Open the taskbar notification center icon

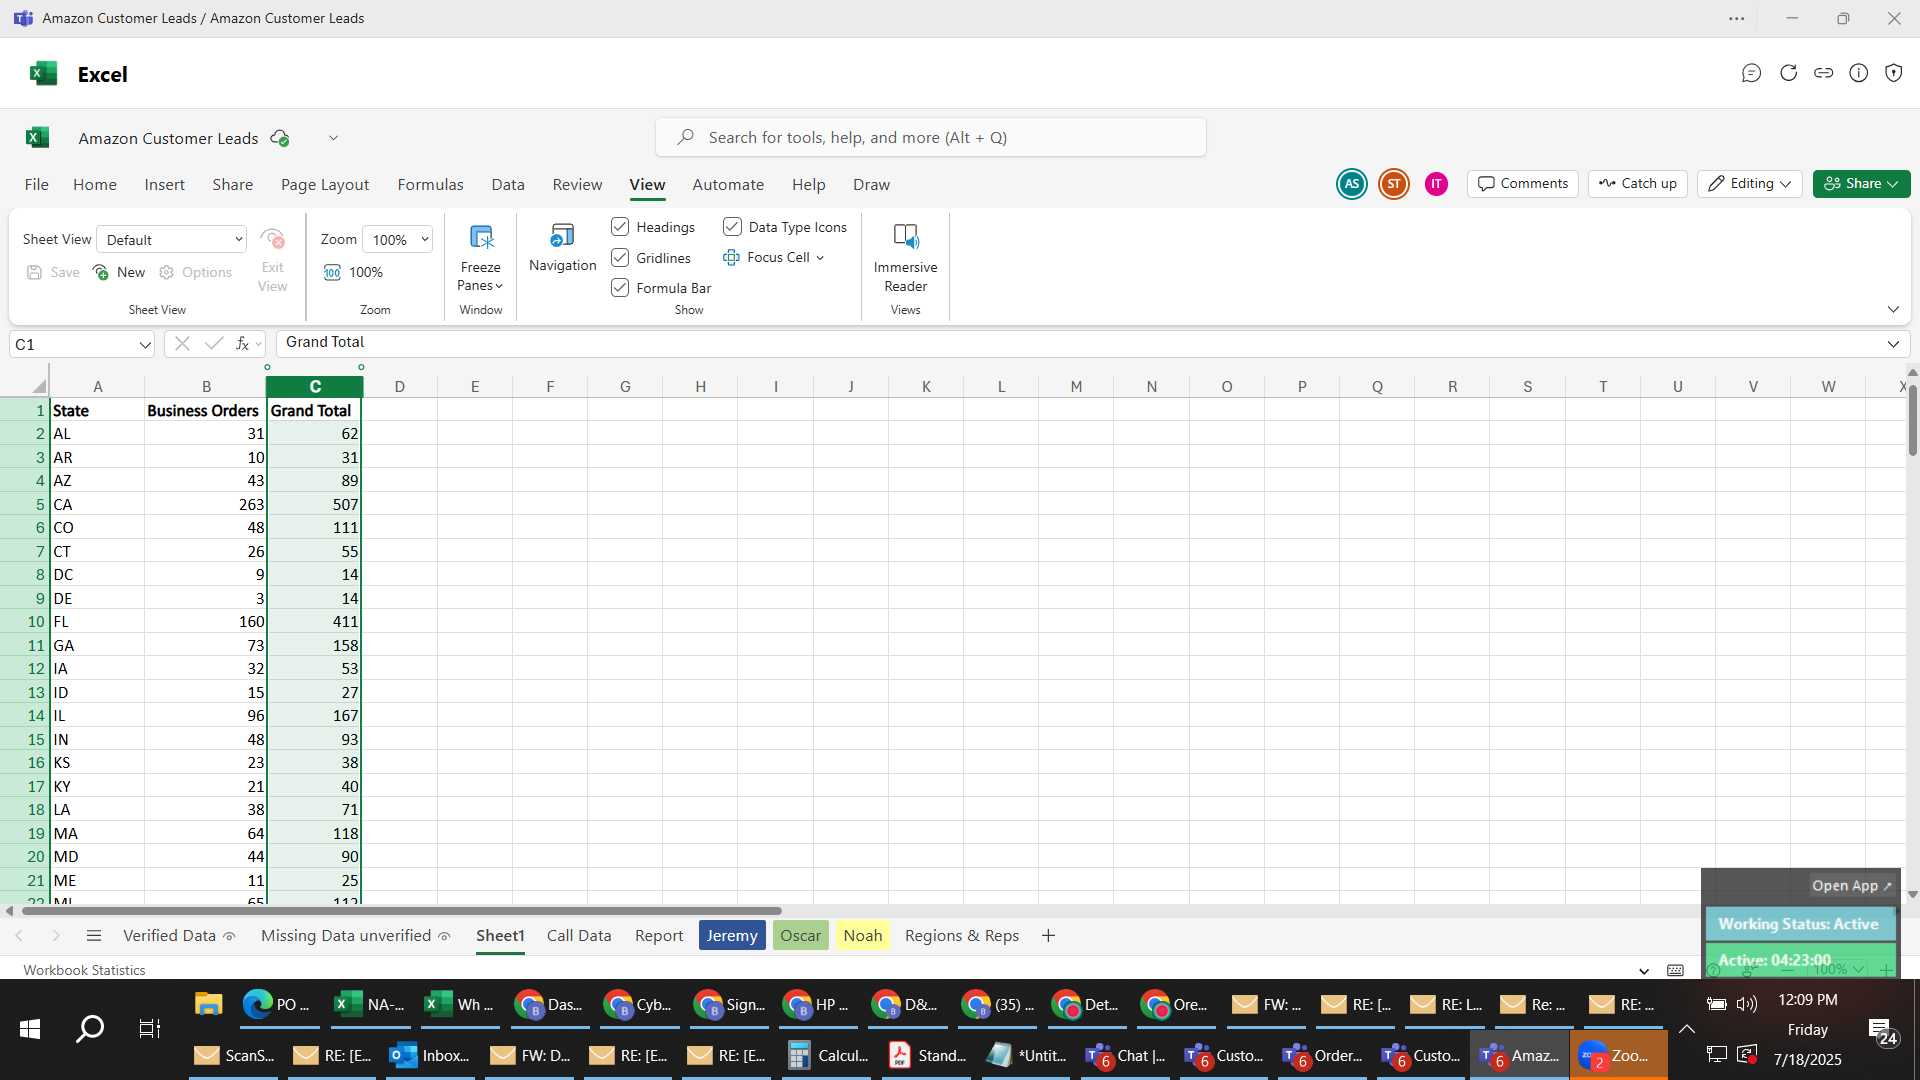point(1882,1032)
